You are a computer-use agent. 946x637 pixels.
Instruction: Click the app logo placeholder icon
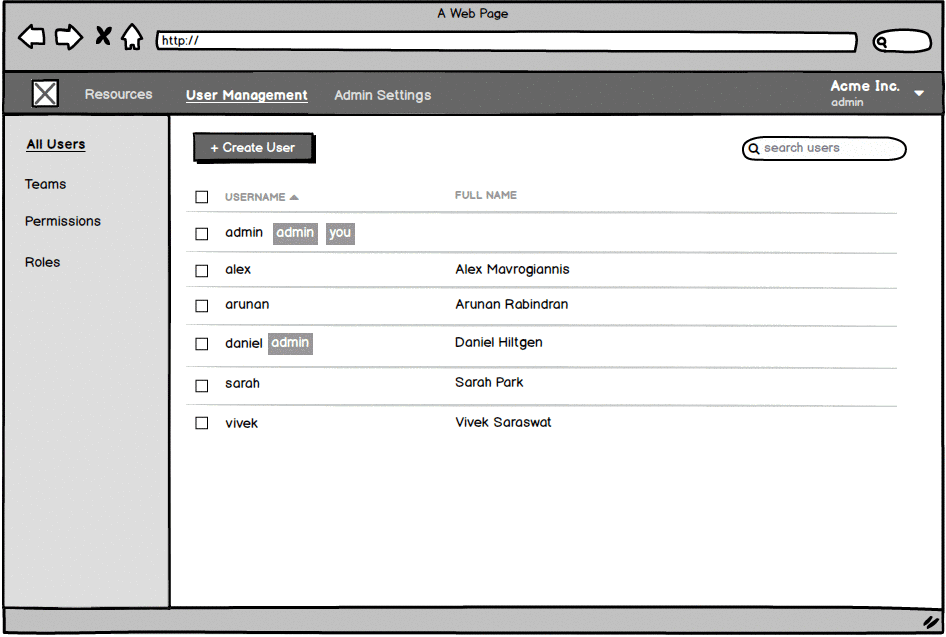tap(45, 93)
